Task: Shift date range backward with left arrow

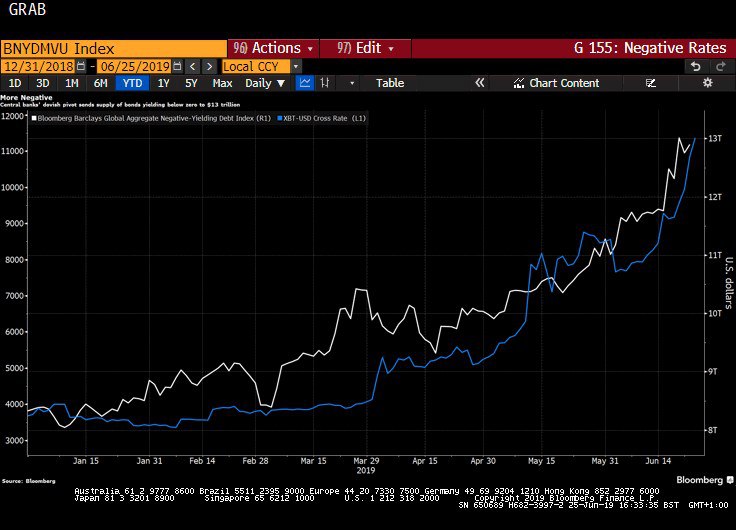Action: 192,66
